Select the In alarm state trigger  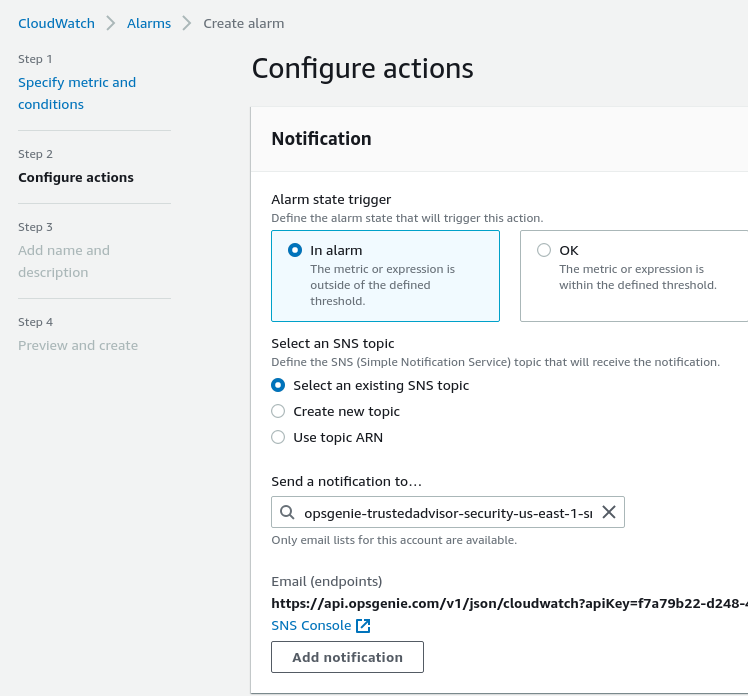(385, 276)
